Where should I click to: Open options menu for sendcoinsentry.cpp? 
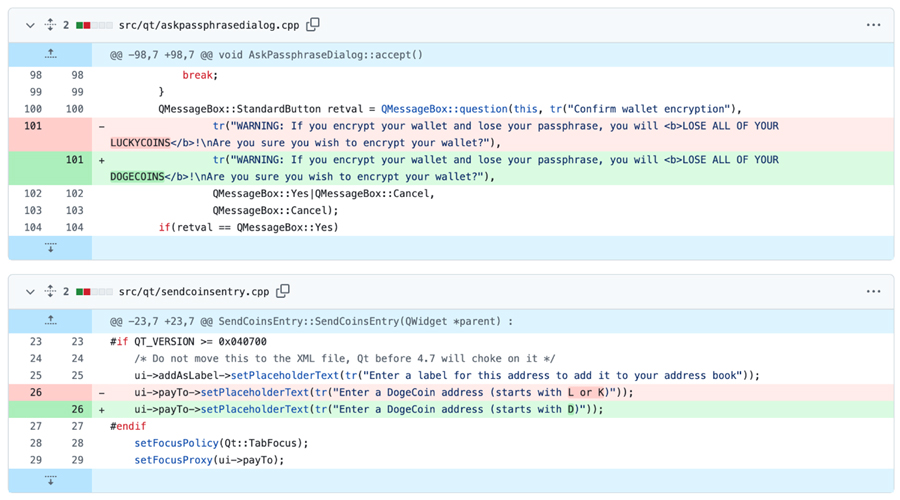873,292
